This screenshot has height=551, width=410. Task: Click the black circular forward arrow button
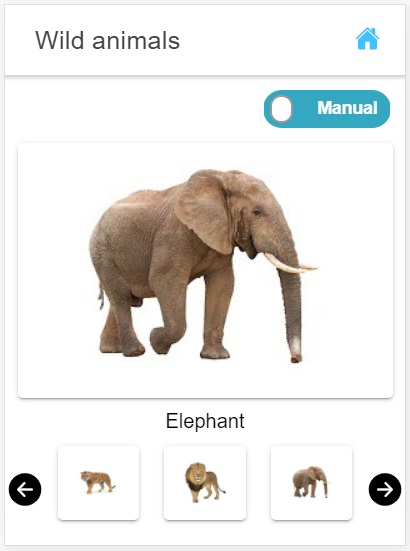(385, 489)
